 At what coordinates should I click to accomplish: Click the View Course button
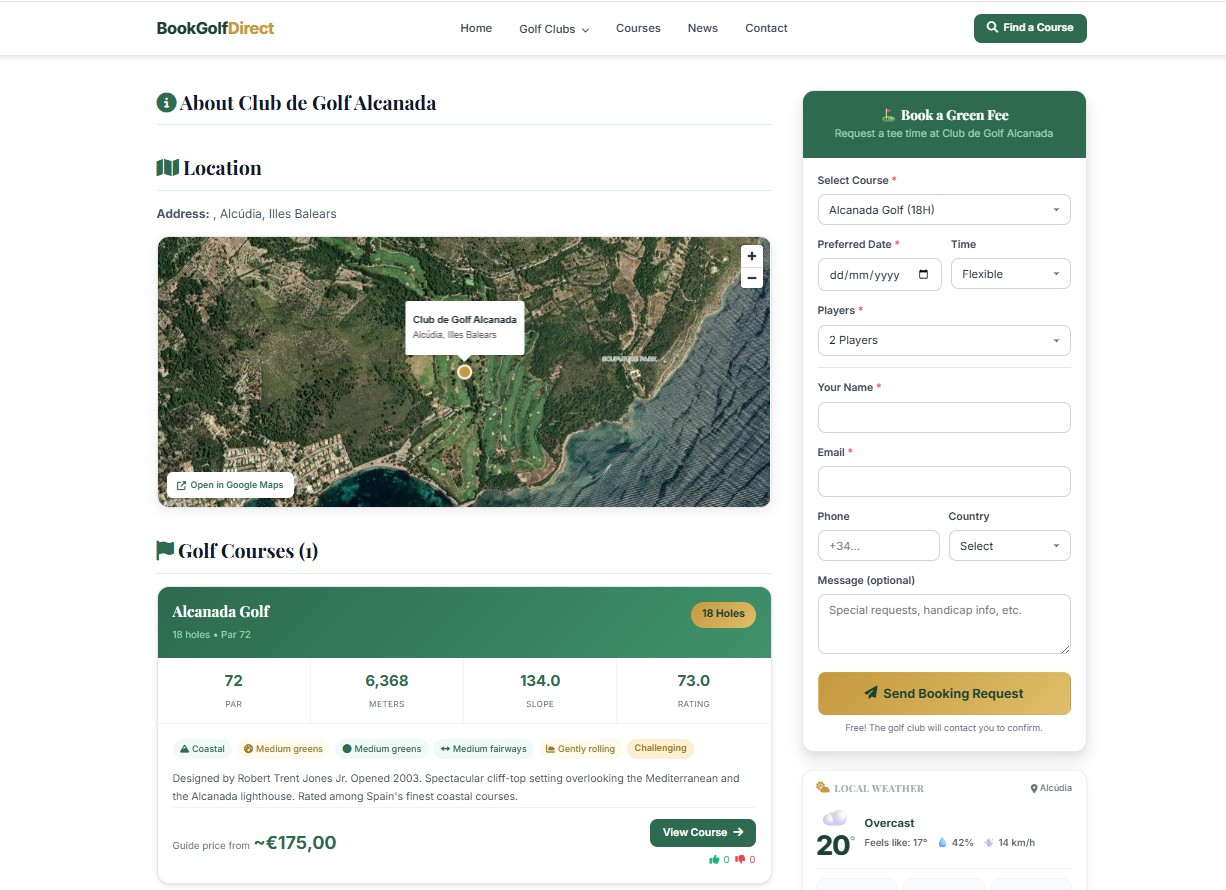pyautogui.click(x=702, y=832)
